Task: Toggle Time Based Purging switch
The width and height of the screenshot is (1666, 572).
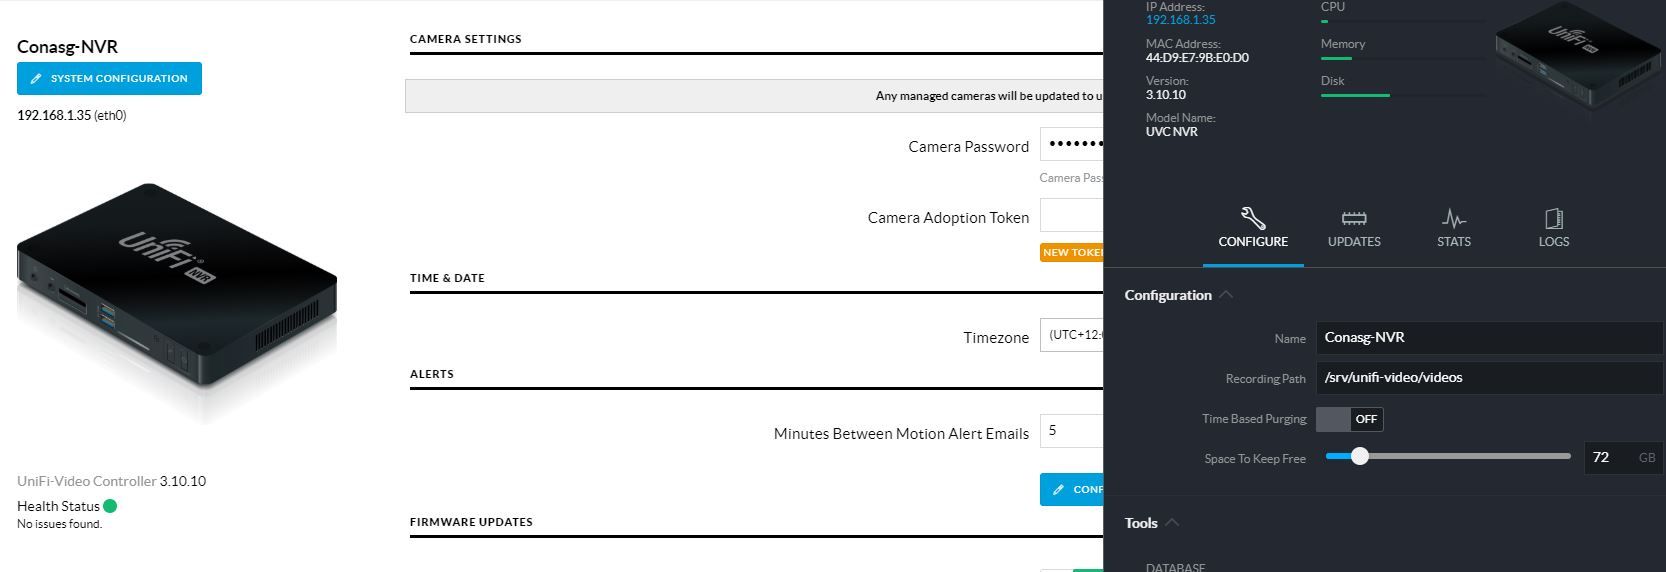Action: click(1349, 419)
